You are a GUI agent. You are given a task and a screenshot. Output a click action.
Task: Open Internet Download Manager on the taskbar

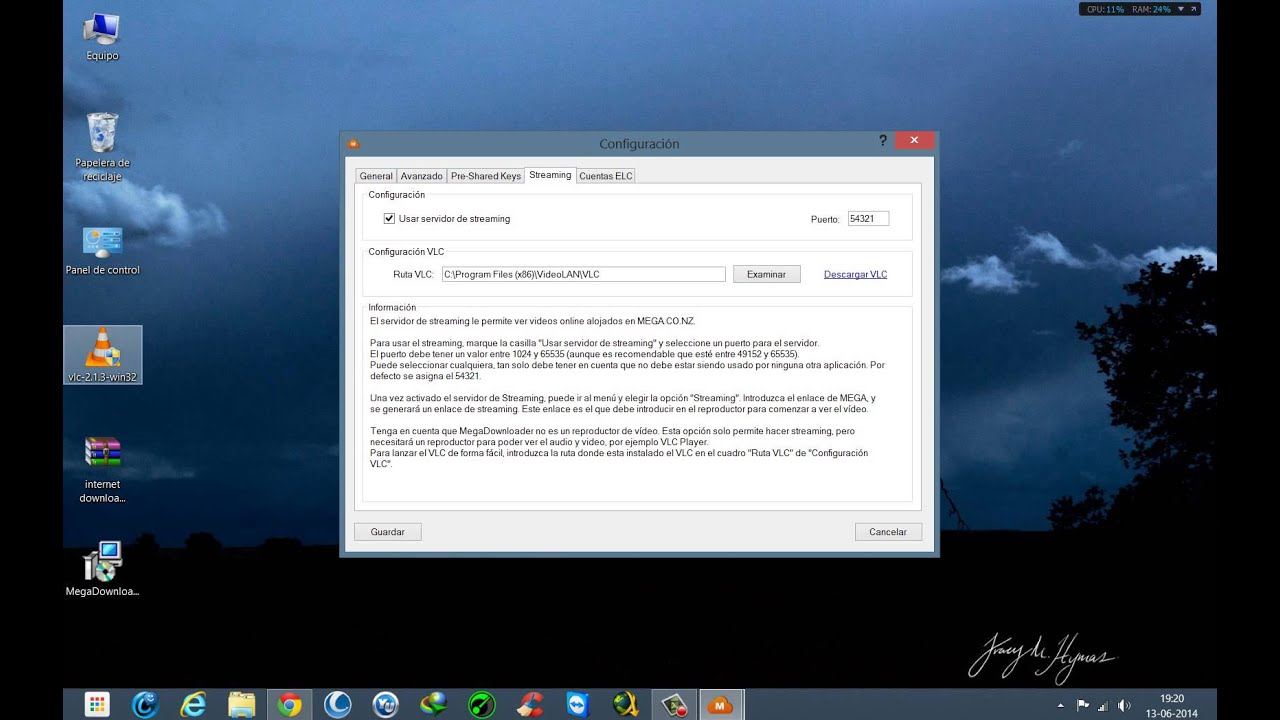434,704
